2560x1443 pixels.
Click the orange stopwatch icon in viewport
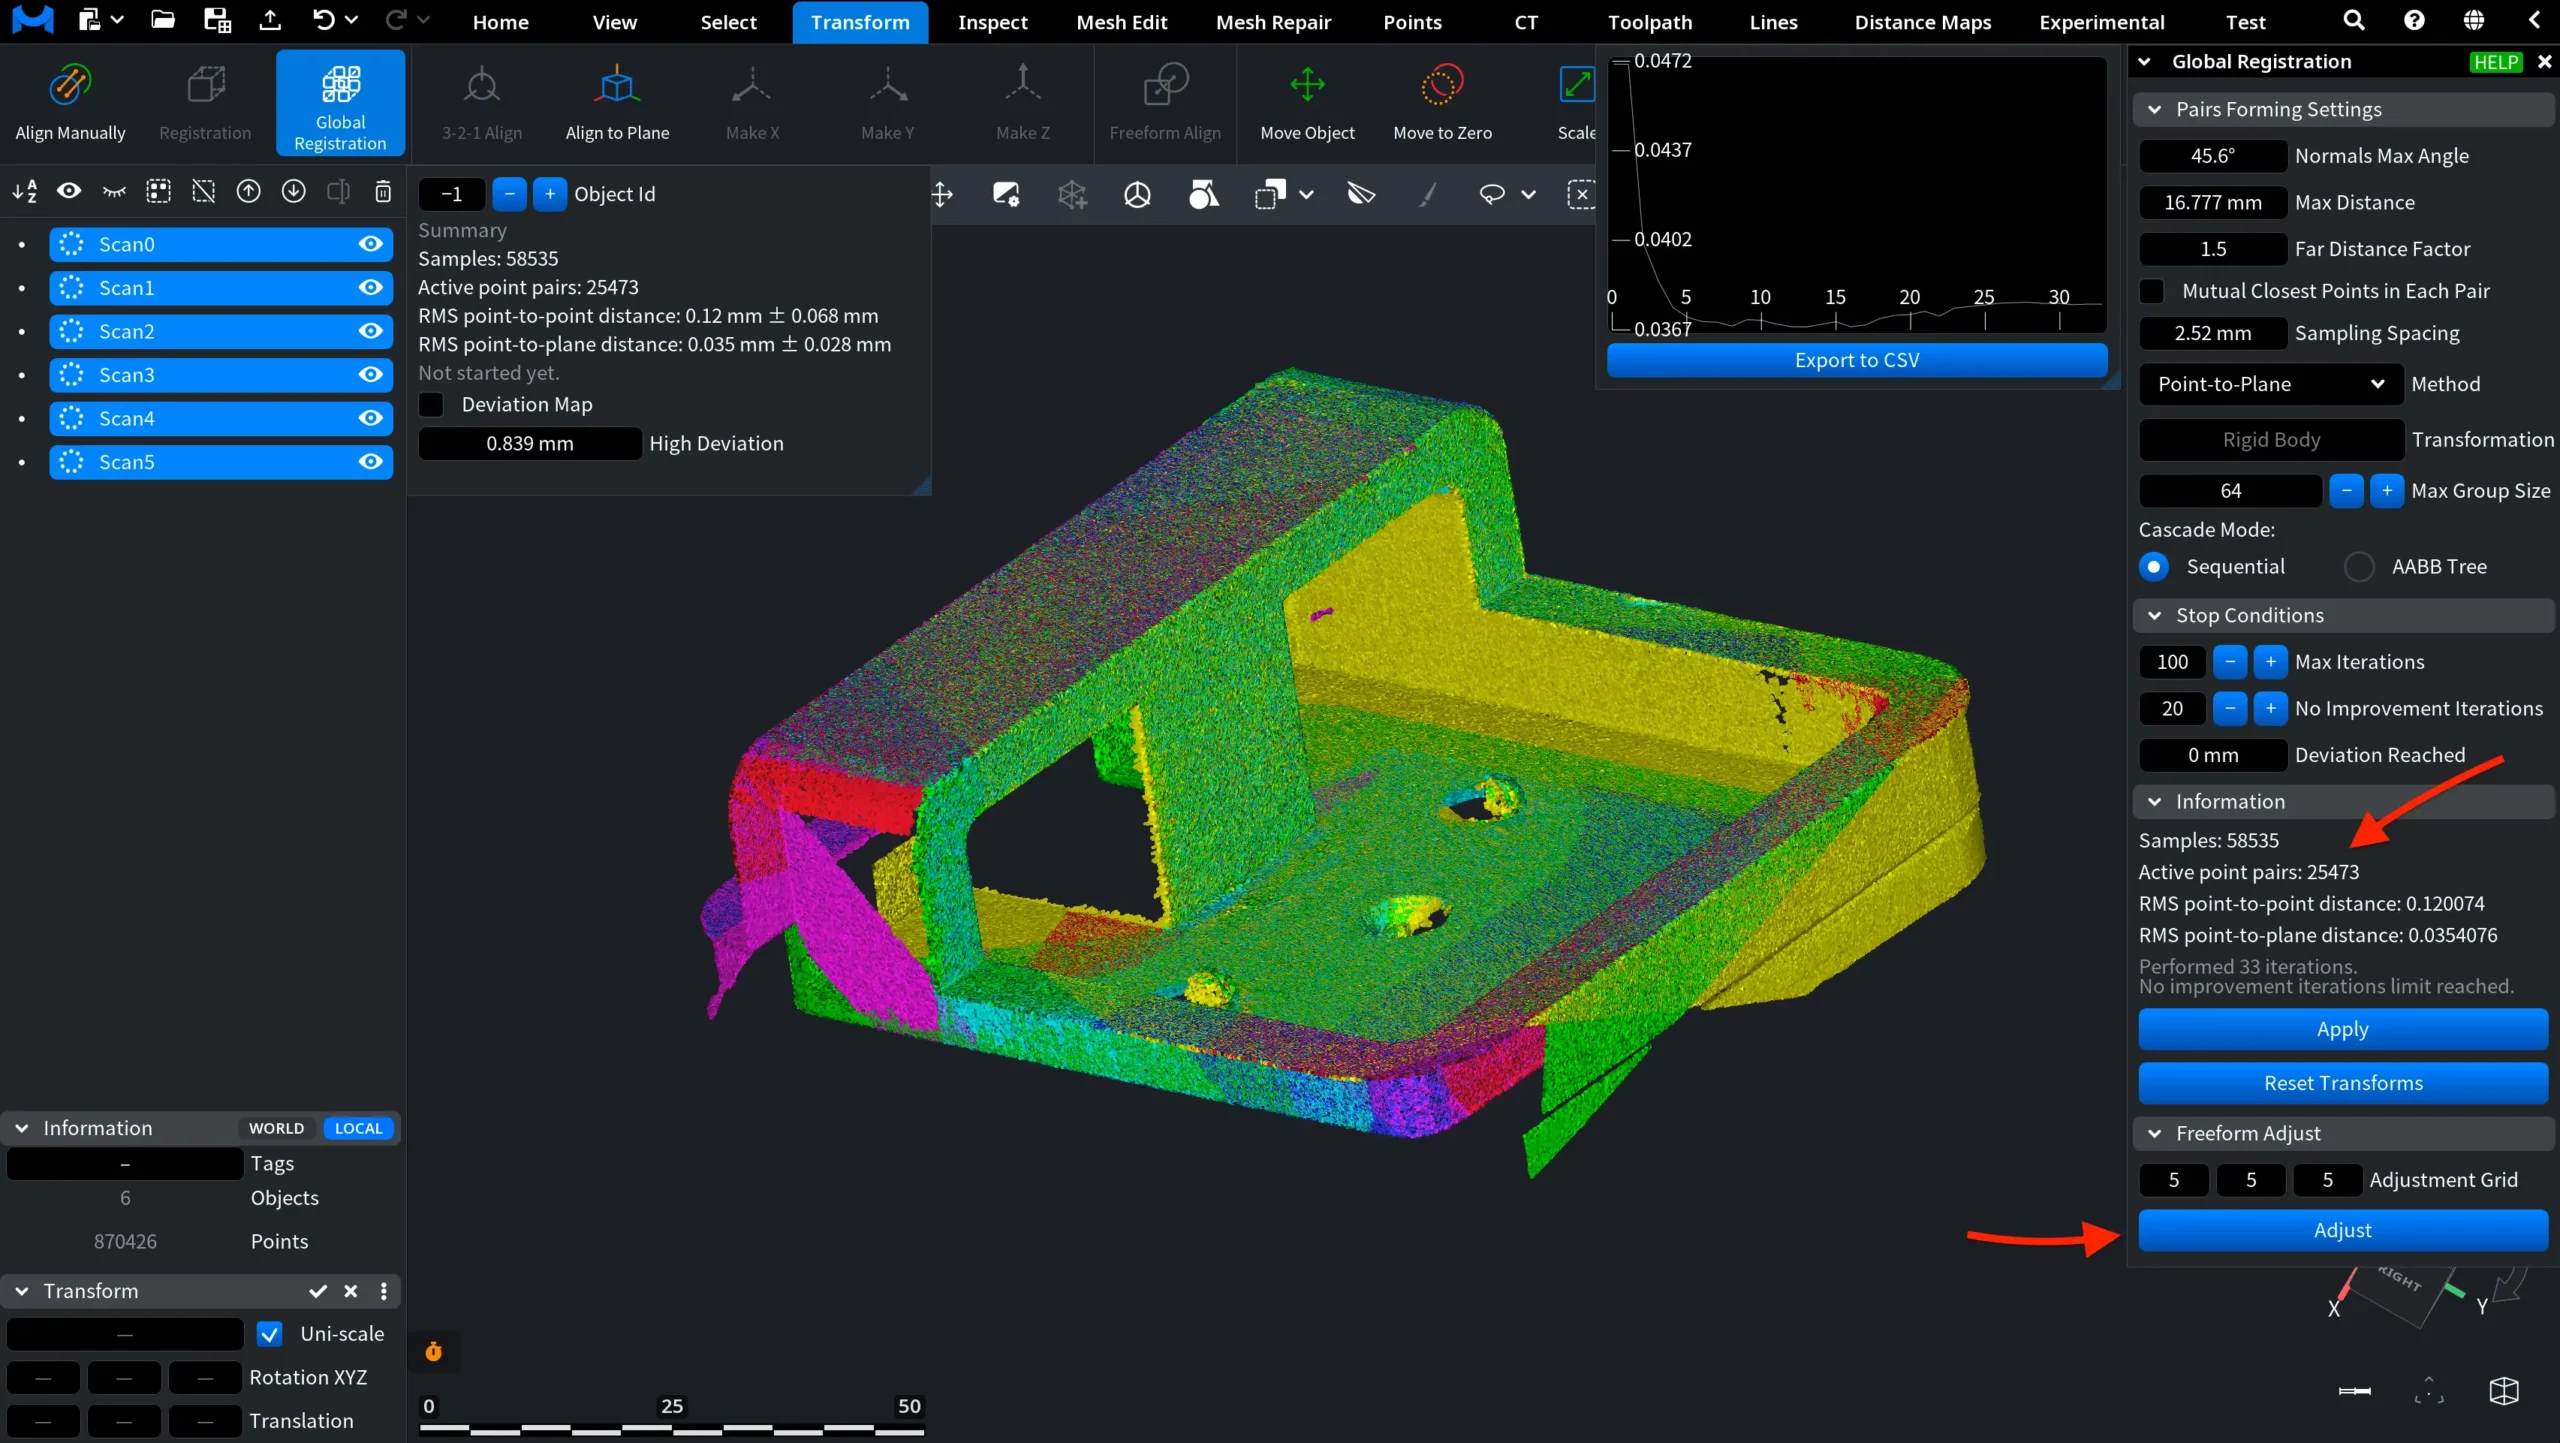tap(433, 1352)
